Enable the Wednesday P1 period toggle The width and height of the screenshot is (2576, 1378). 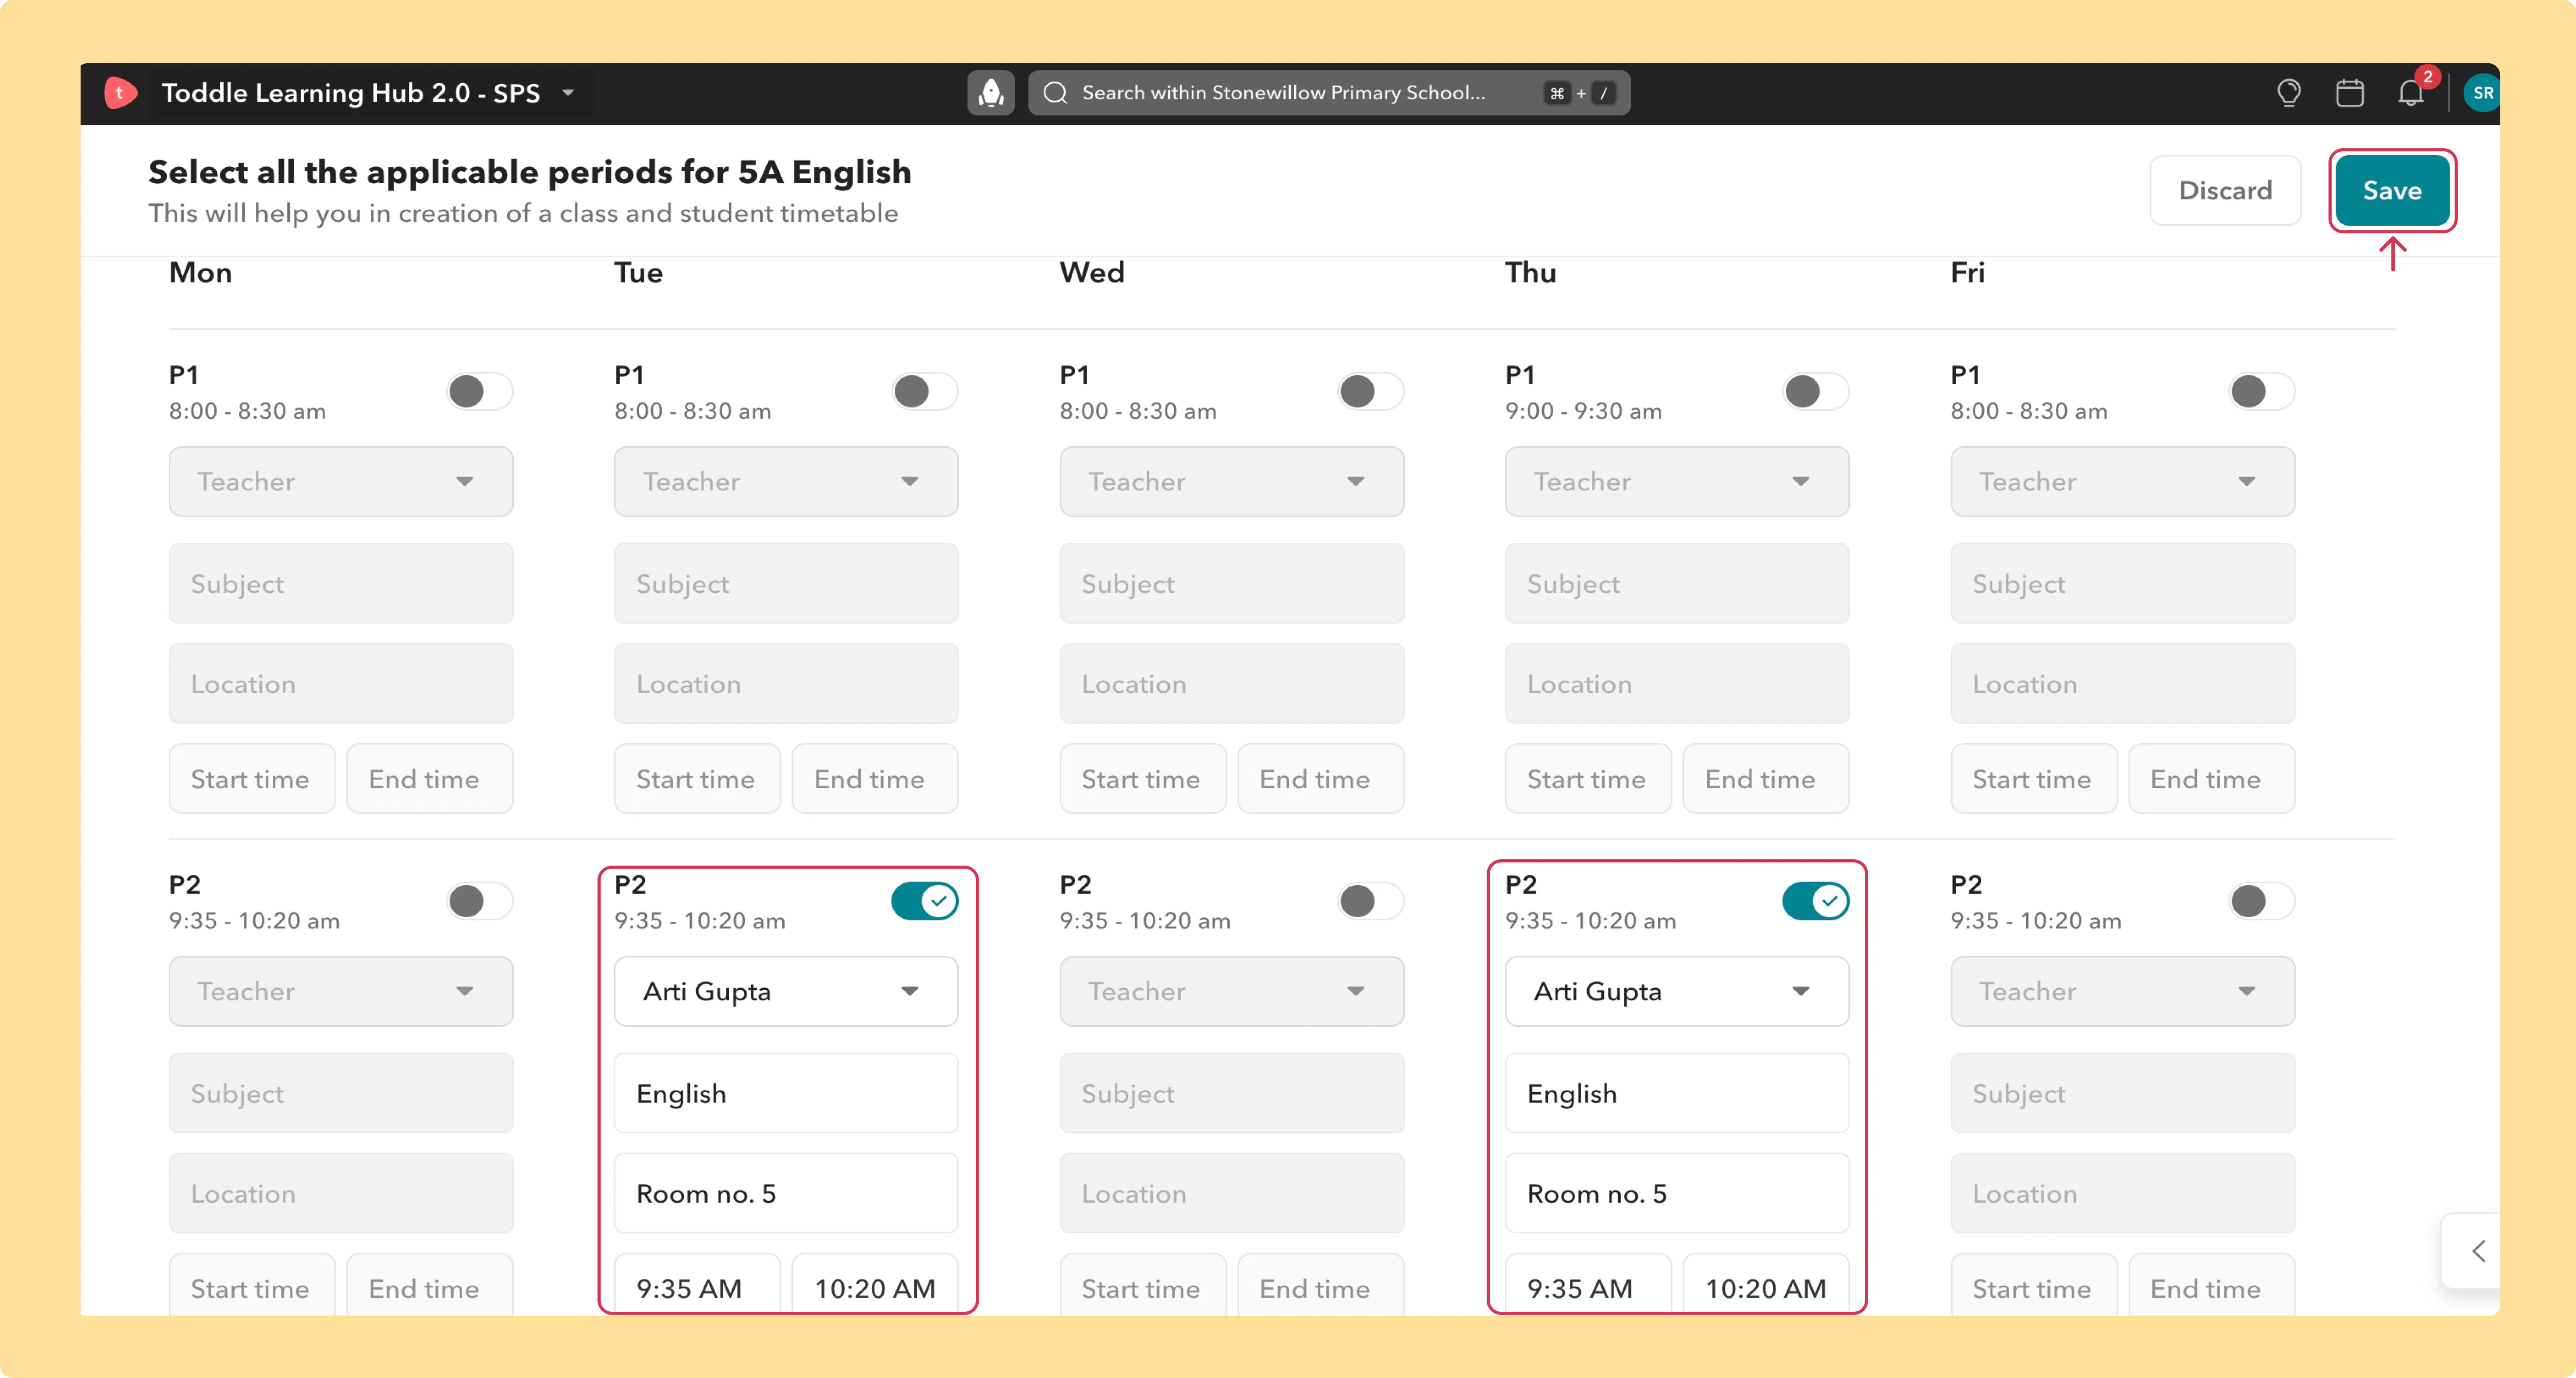click(1371, 391)
